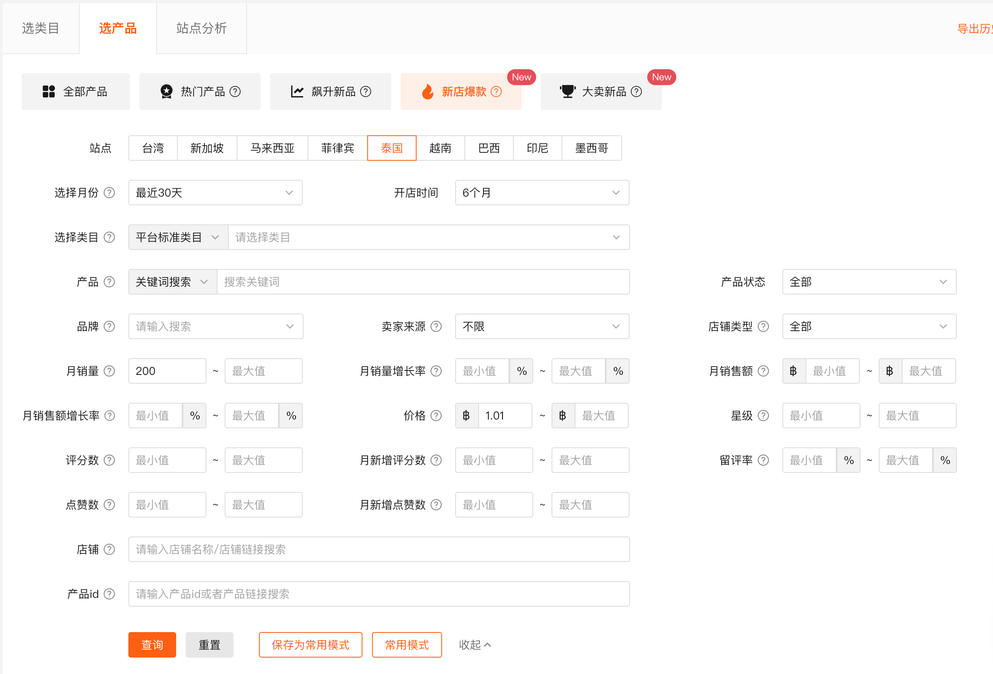The image size is (993, 674).
Task: Click help icon beside 店铺 label
Action: [x=110, y=549]
